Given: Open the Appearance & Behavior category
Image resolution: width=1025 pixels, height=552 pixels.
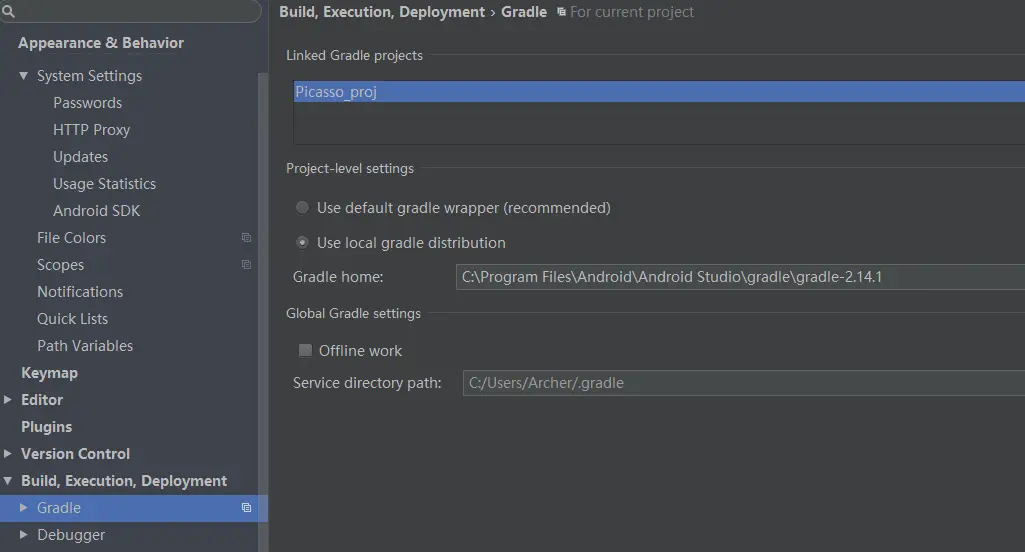Looking at the screenshot, I should pyautogui.click(x=101, y=43).
